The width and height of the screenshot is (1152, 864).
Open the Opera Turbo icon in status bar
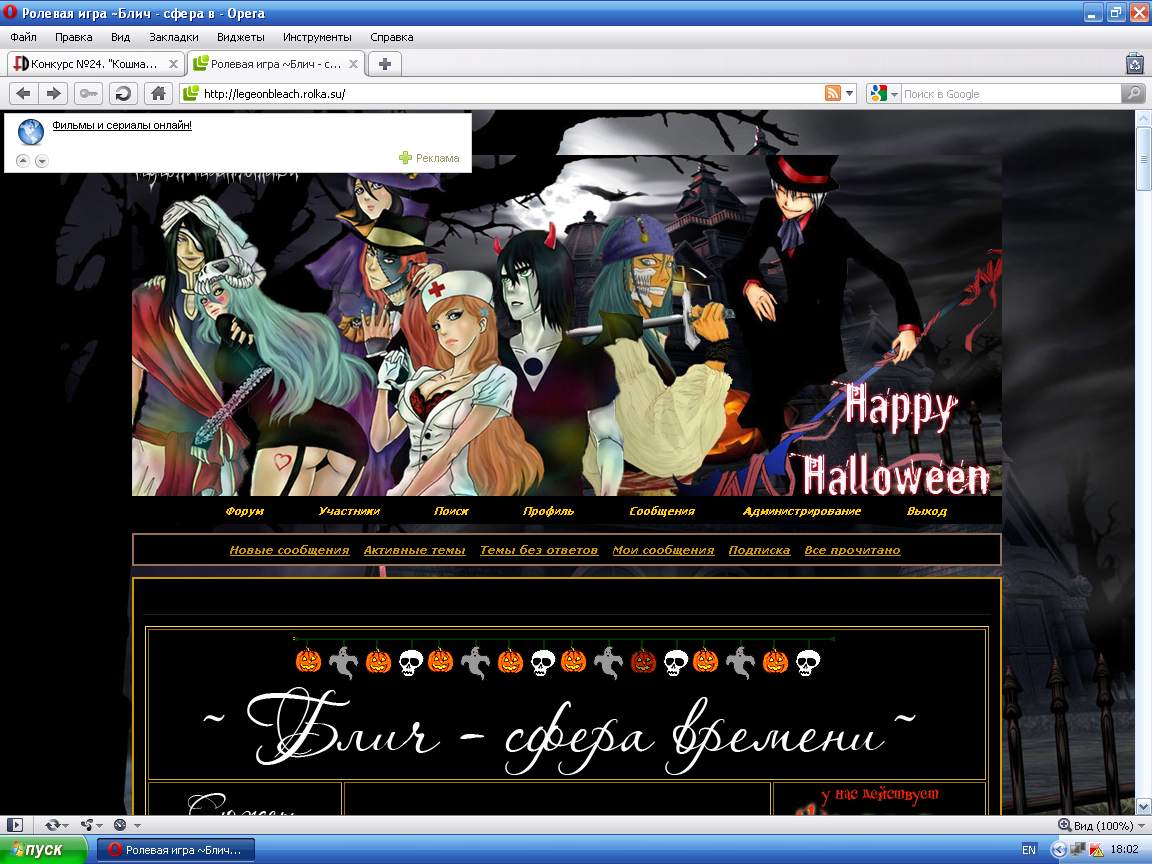coord(120,825)
